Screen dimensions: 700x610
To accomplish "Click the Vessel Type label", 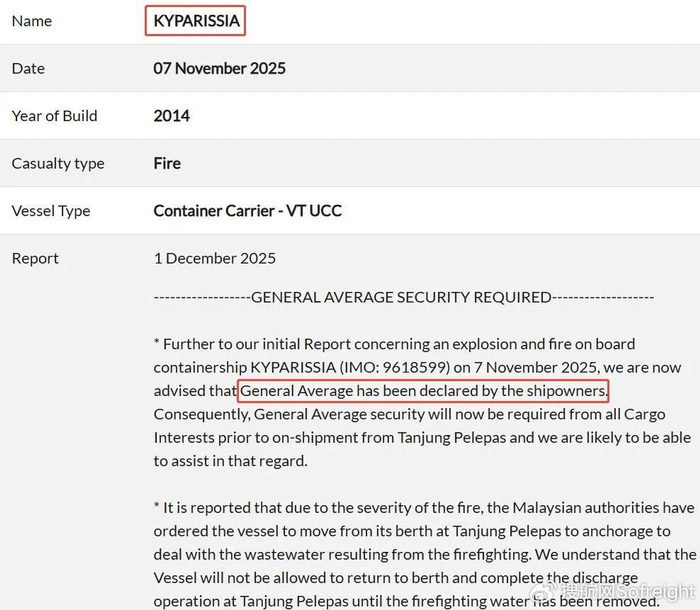I will 50,210.
